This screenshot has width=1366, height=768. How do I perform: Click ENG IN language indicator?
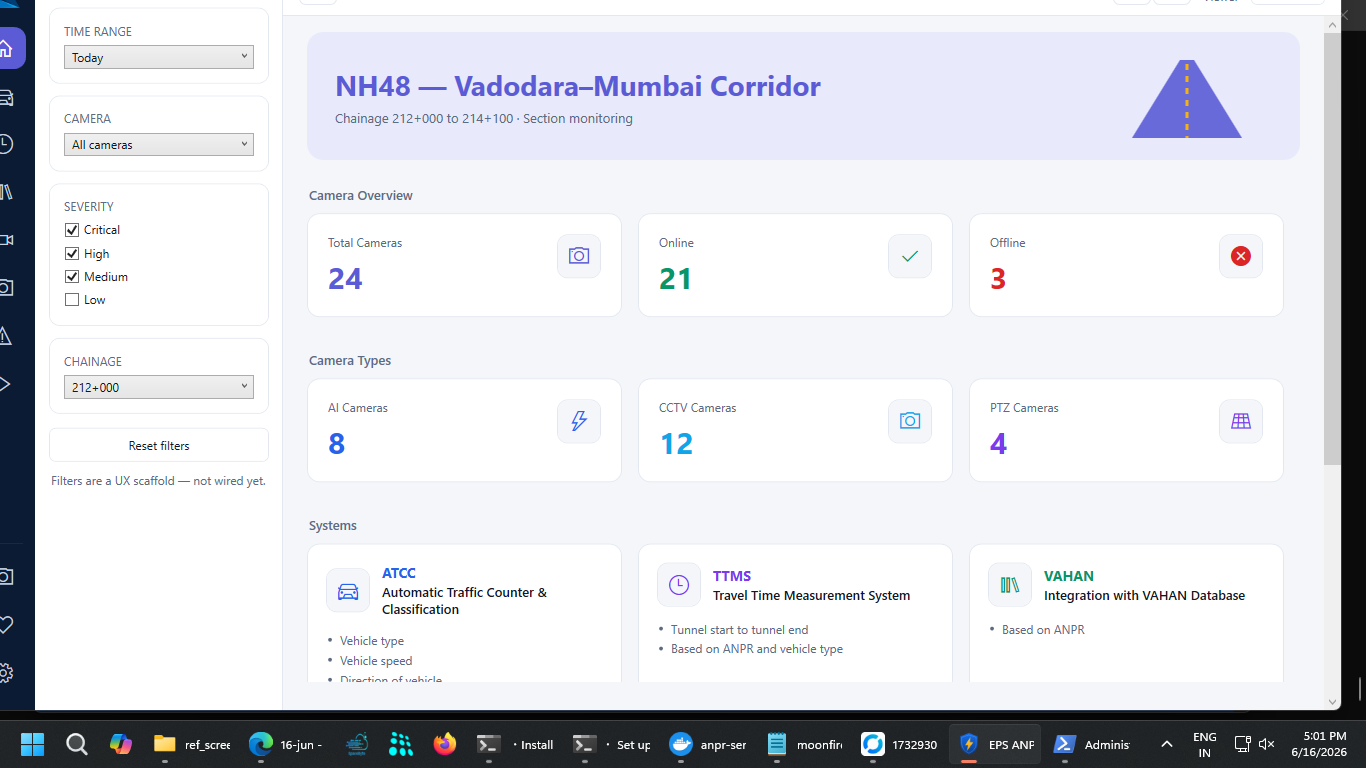pyautogui.click(x=1205, y=744)
